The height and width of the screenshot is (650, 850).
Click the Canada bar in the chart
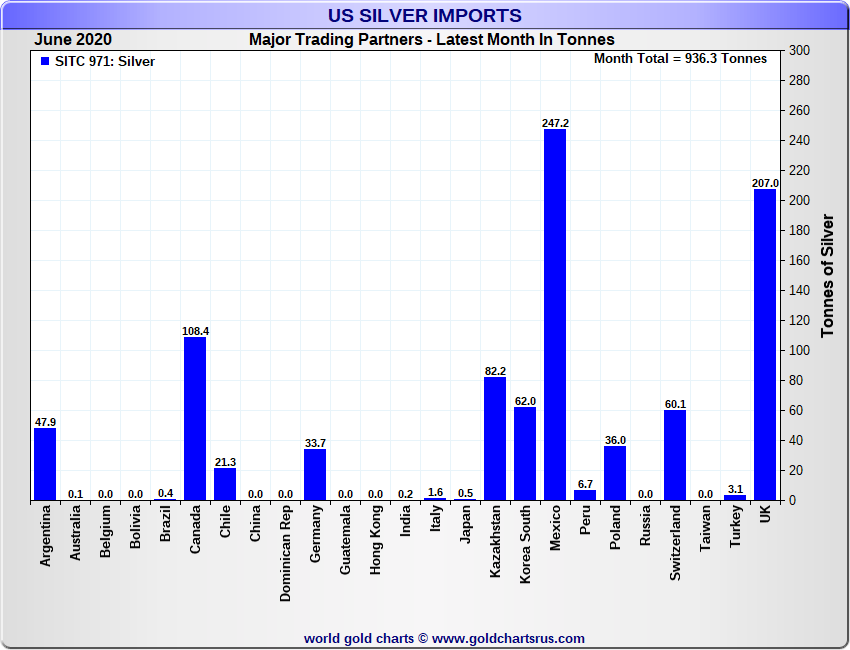195,419
